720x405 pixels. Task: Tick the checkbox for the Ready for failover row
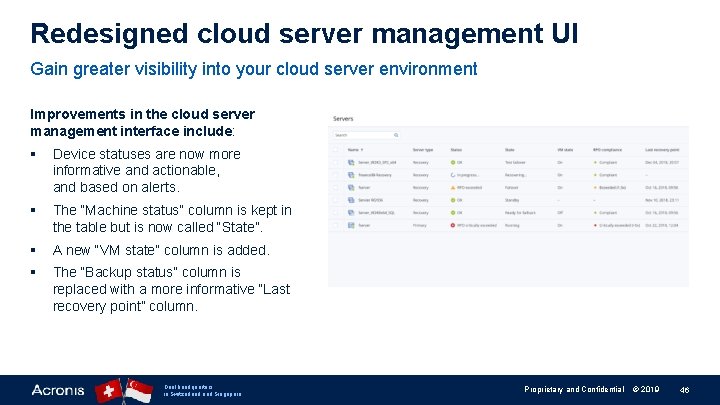(335, 213)
